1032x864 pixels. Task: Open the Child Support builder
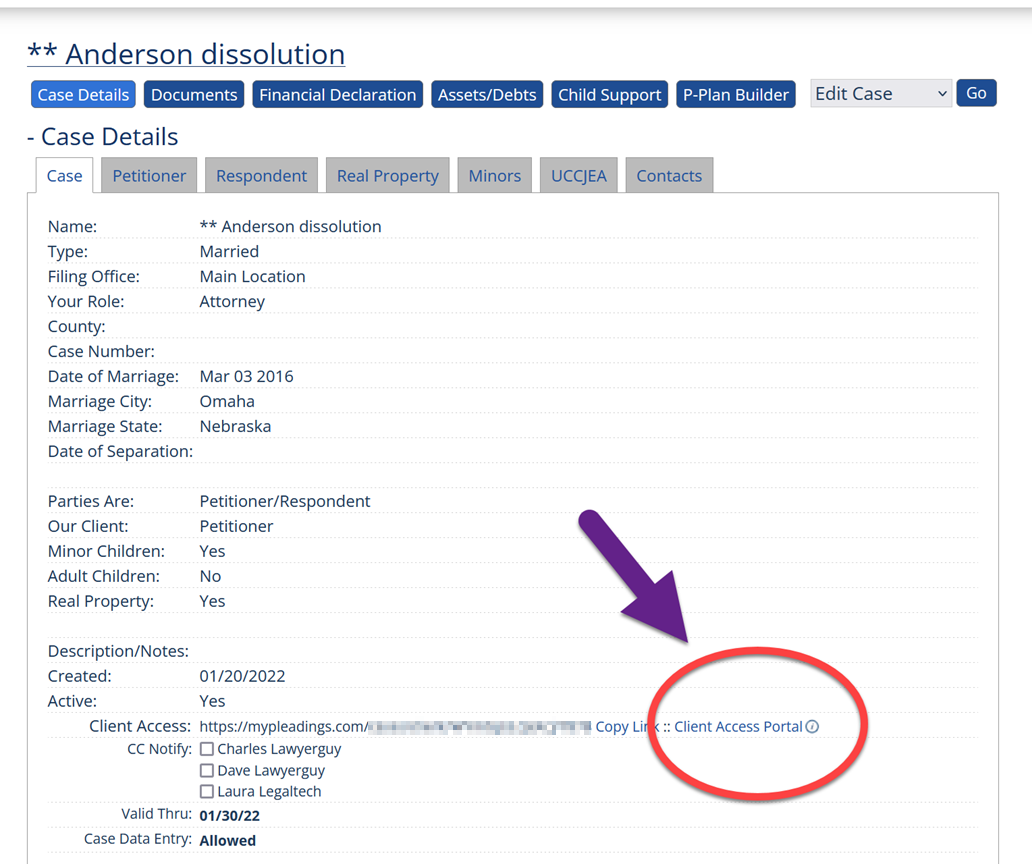click(x=609, y=93)
